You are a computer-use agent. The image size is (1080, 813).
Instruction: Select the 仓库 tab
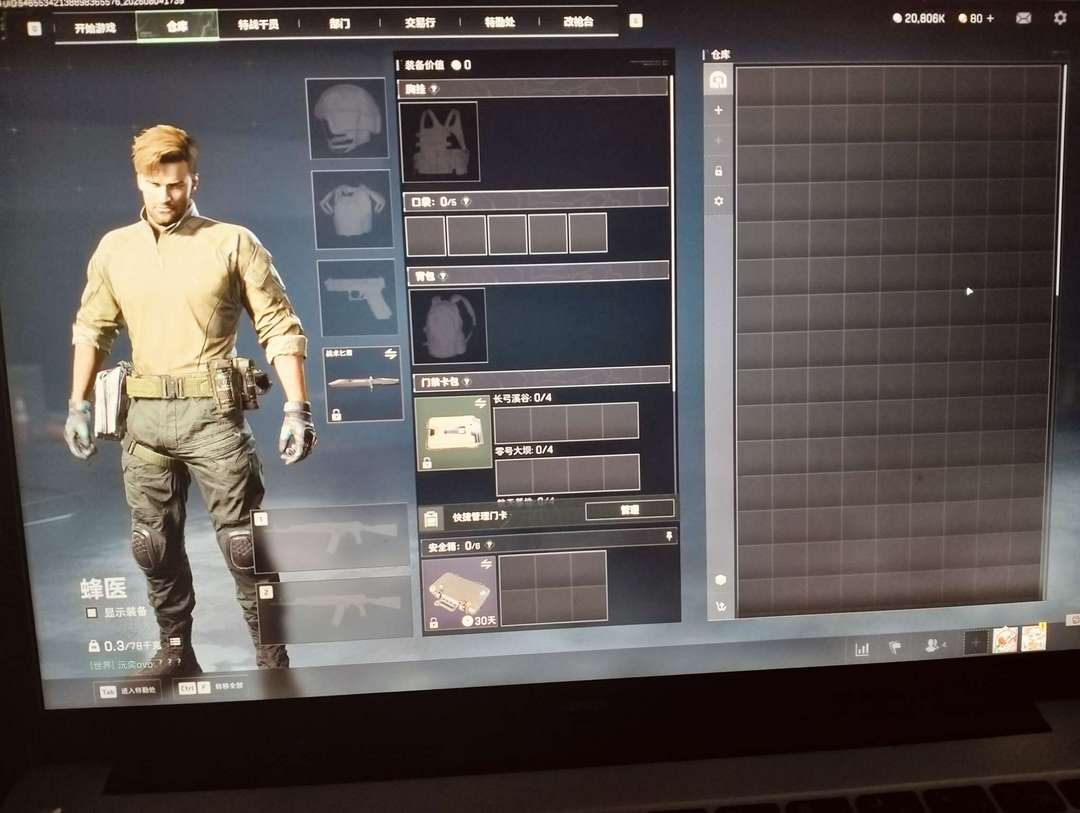coord(177,26)
